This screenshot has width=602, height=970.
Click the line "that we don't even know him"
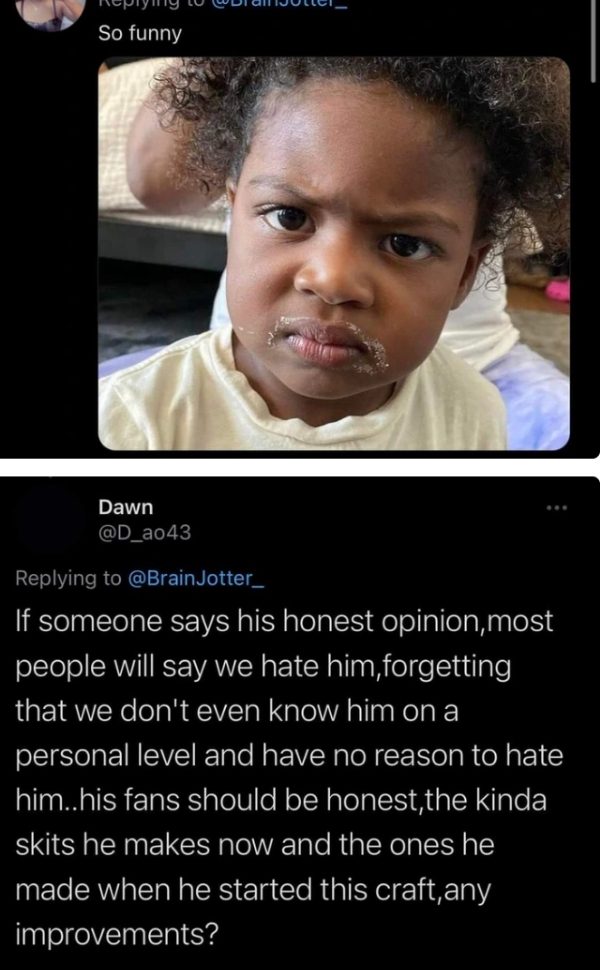pyautogui.click(x=237, y=711)
